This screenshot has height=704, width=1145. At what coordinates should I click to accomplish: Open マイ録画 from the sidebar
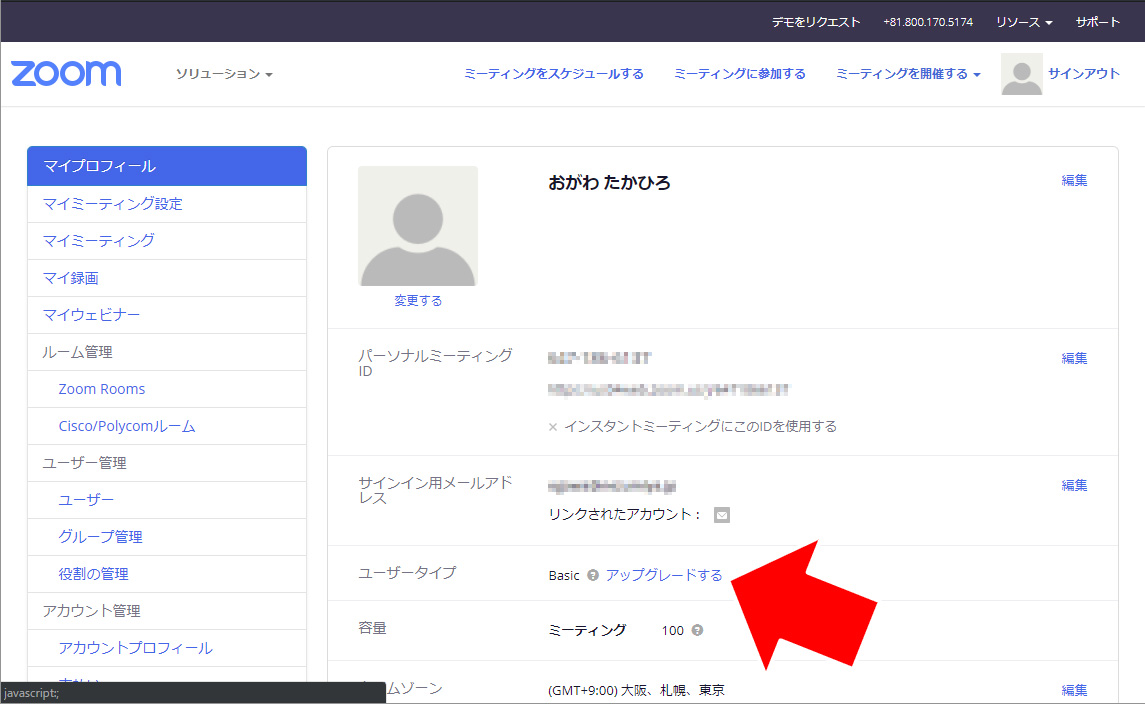click(x=70, y=278)
